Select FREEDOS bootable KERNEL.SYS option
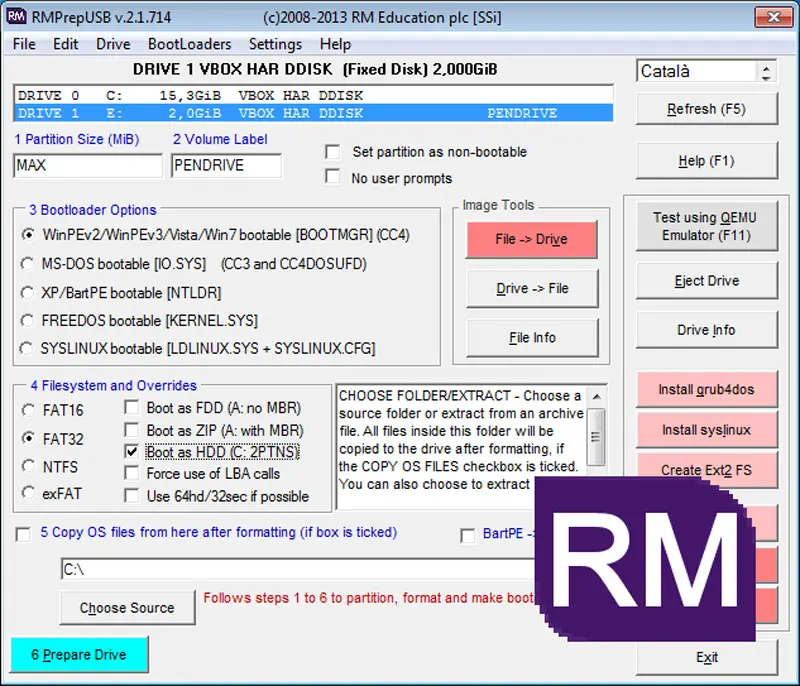The image size is (800, 686). coord(27,320)
